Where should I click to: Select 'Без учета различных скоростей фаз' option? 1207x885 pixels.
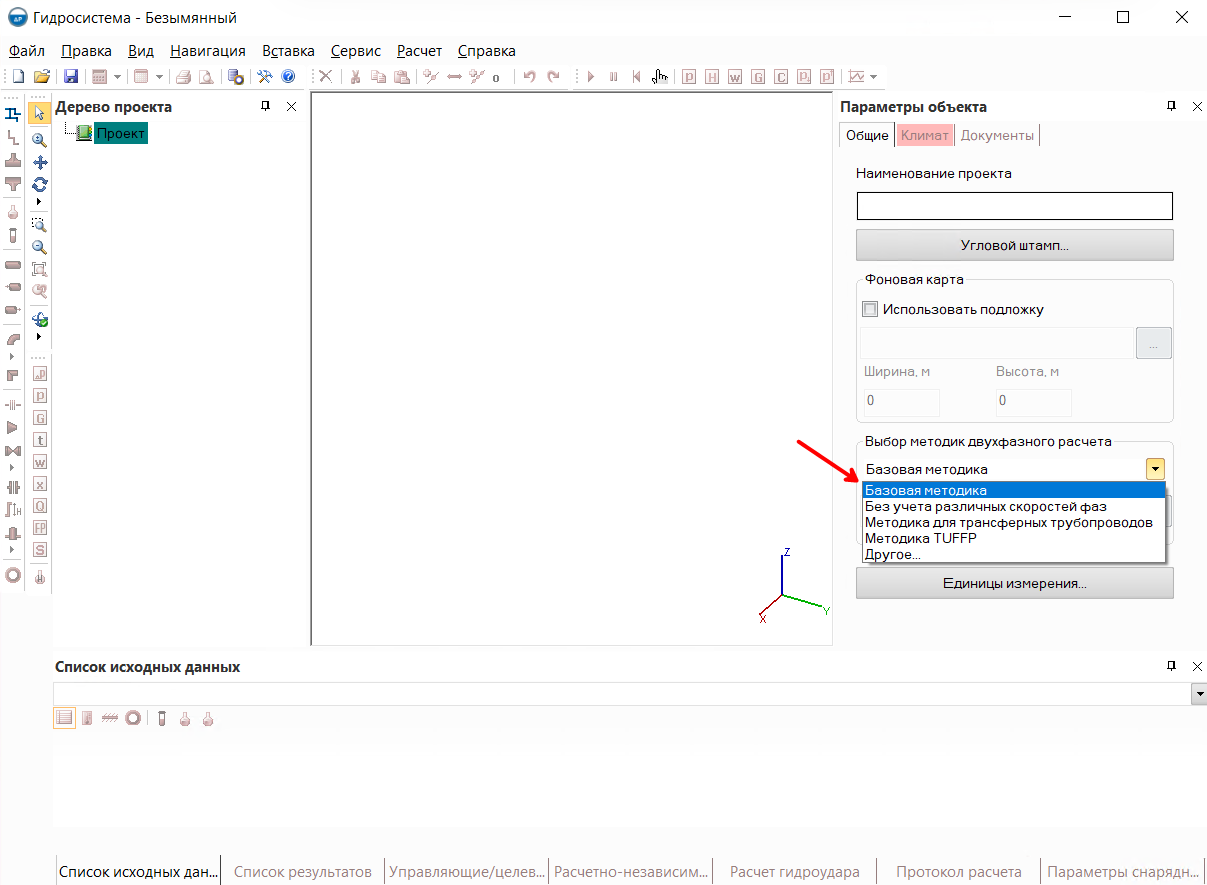tap(985, 506)
